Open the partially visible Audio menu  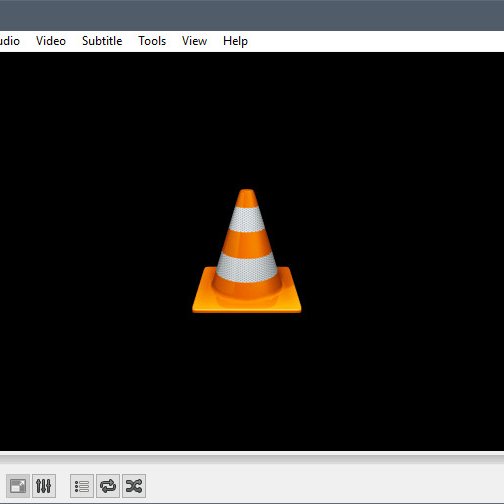[10, 41]
